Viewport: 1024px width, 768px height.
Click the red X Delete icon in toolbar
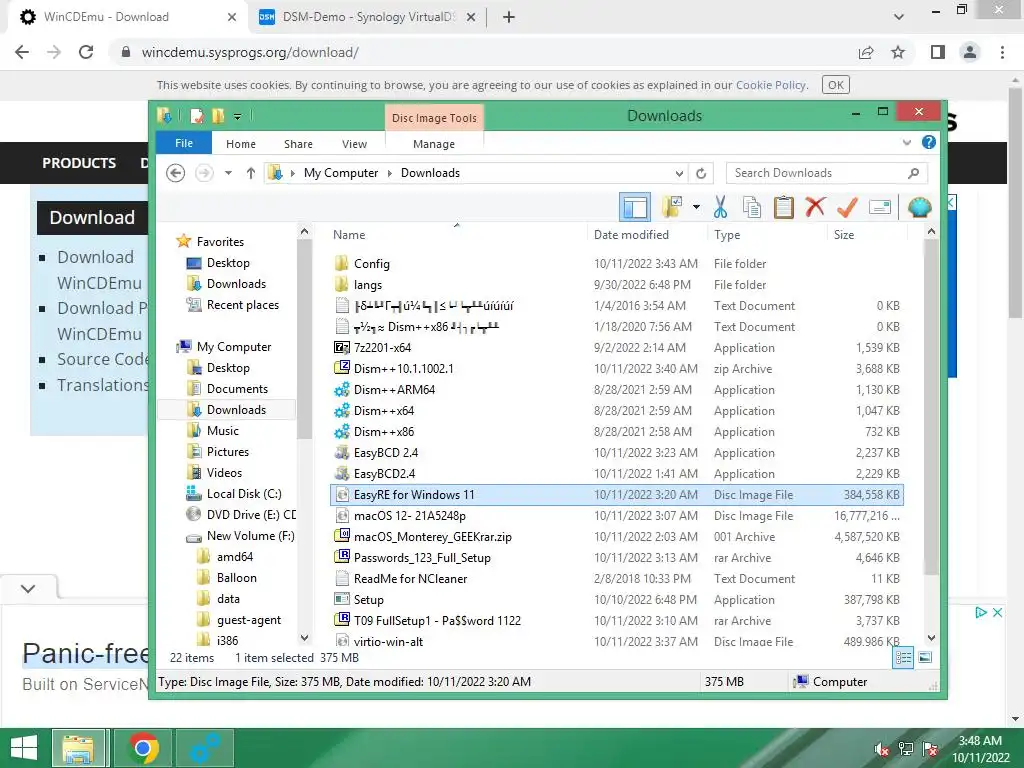815,207
